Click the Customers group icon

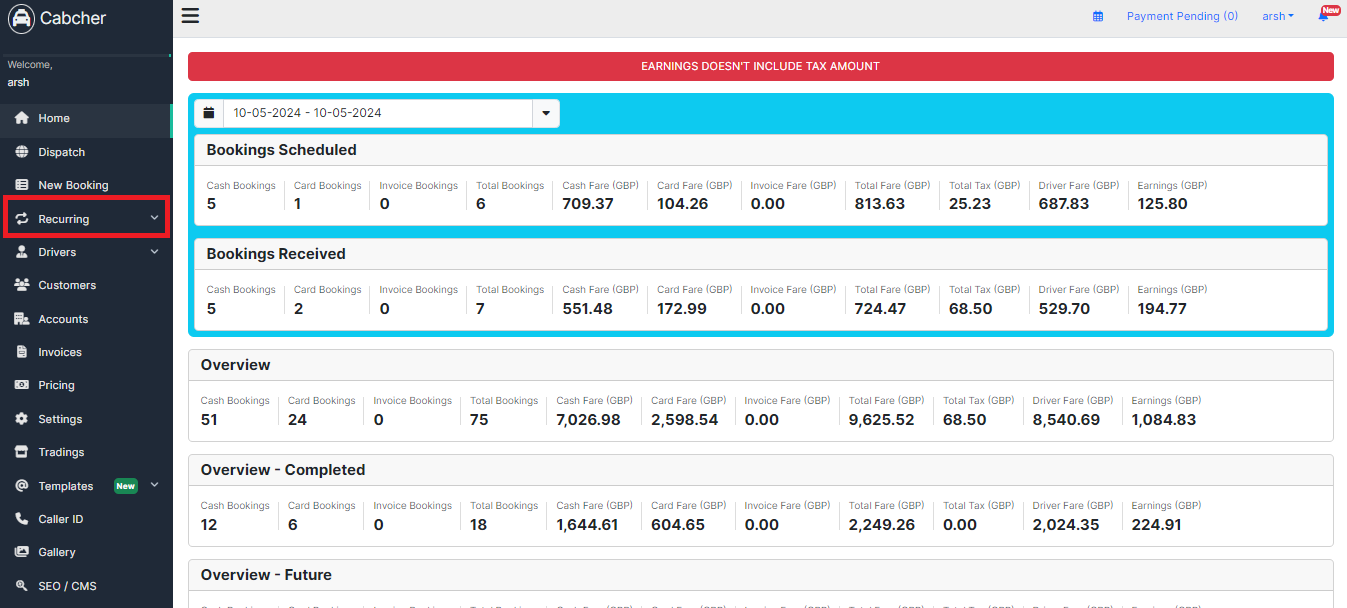pos(21,285)
